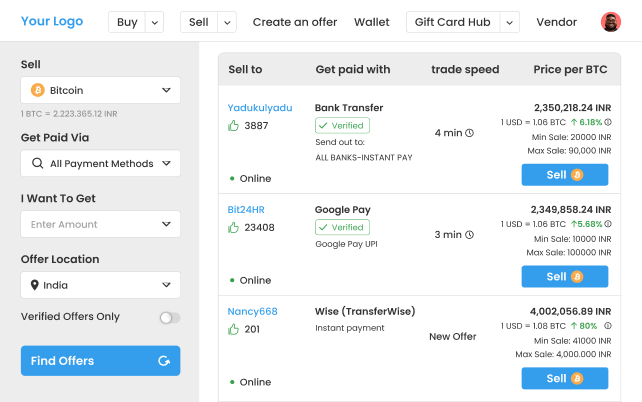Expand the Buy menu arrow

click(154, 22)
